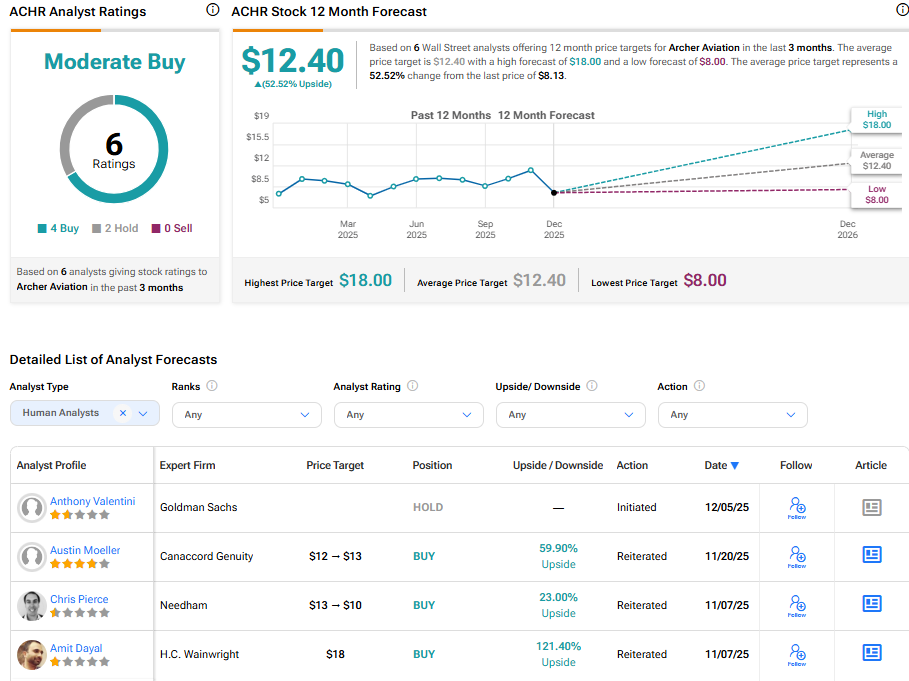Open Amit Dayal analyst profile link
909x681 pixels.
pyautogui.click(x=76, y=648)
